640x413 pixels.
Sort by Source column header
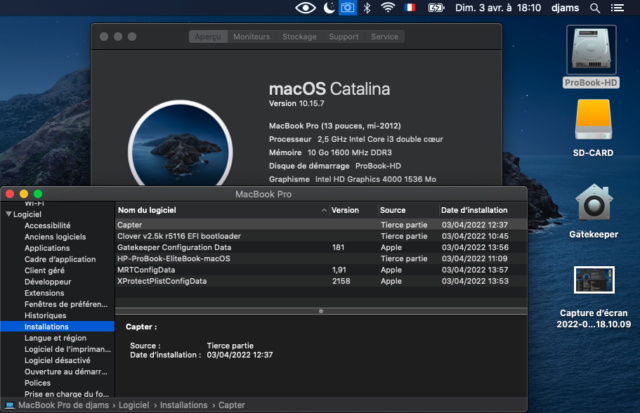tap(408, 210)
